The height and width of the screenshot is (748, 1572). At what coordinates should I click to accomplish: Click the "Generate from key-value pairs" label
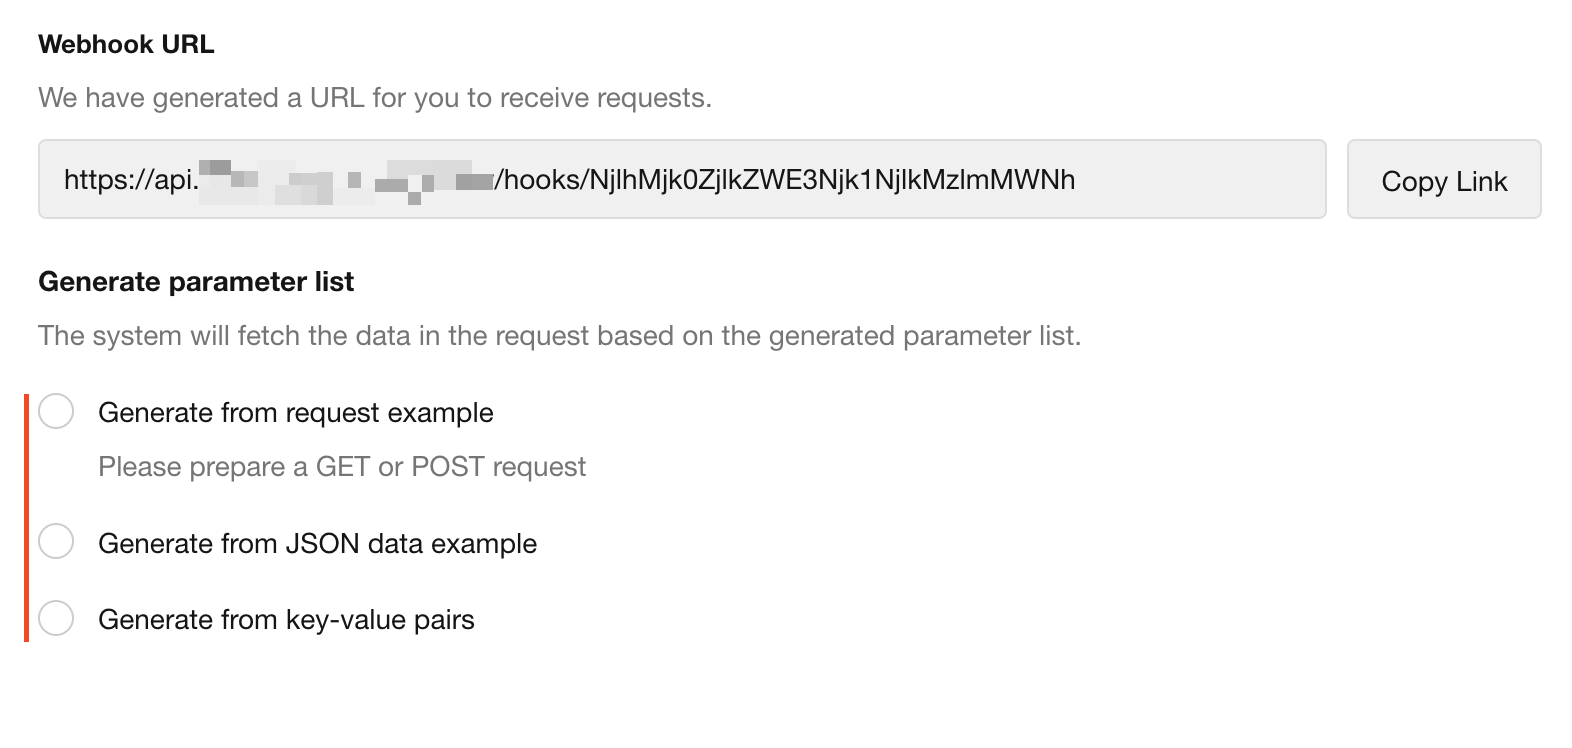tap(286, 620)
